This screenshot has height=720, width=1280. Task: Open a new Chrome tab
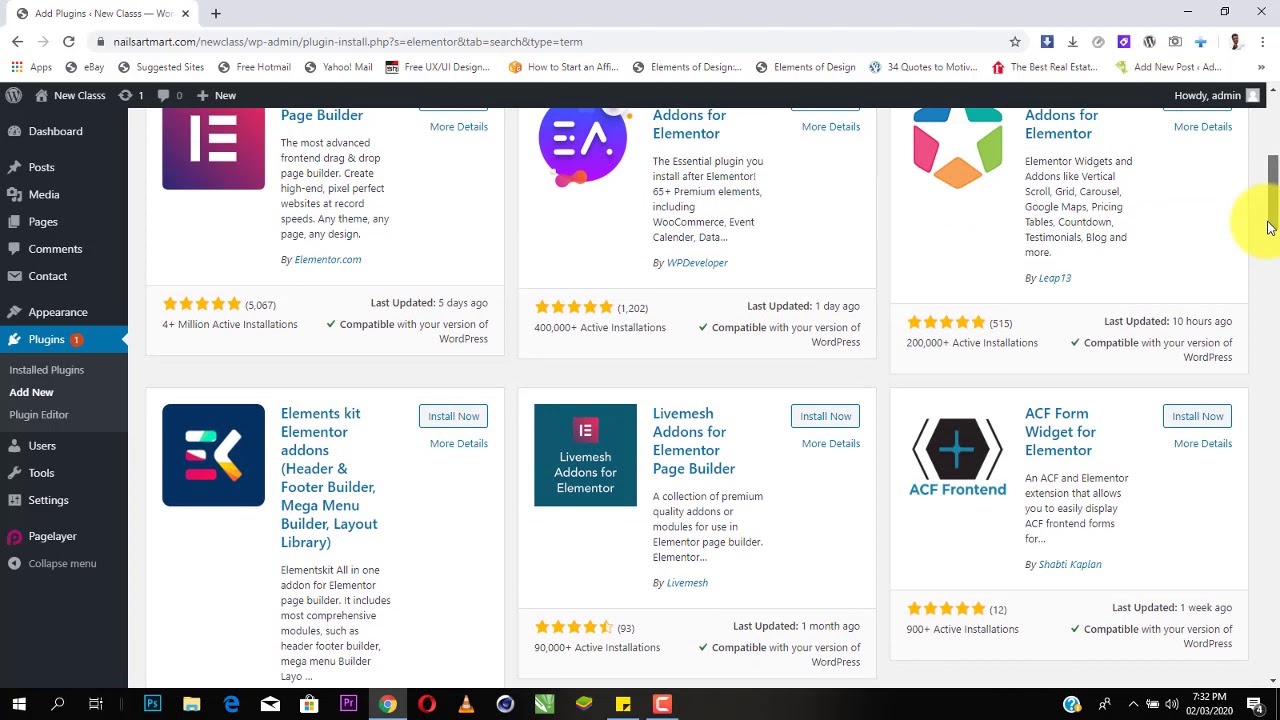215,13
